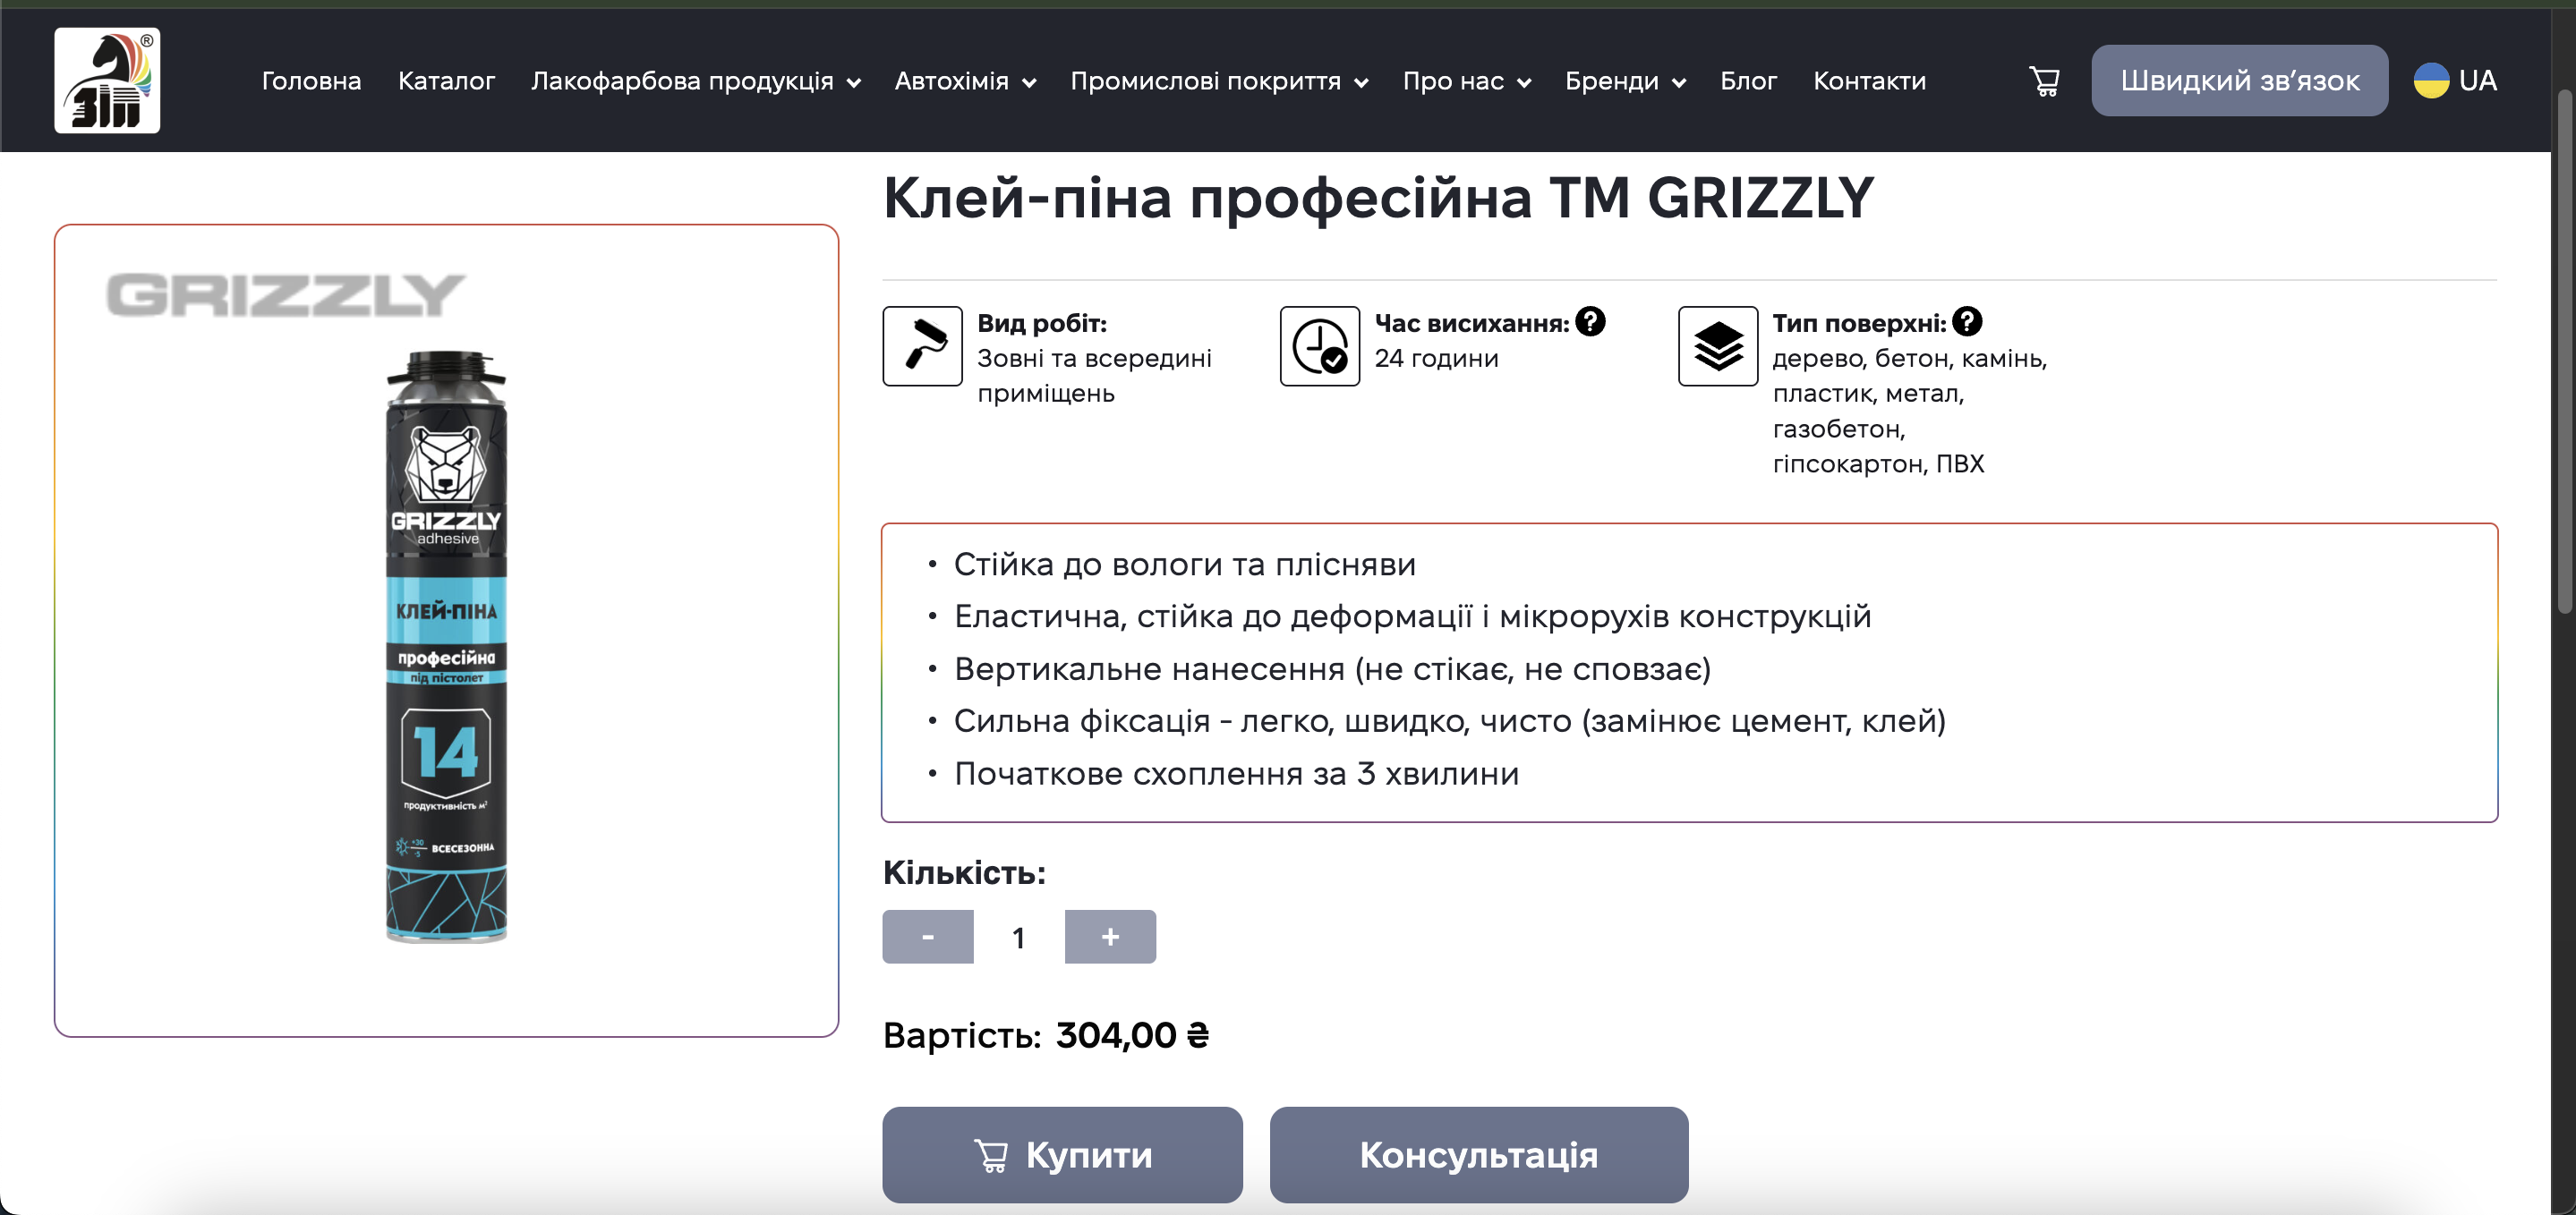Screen dimensions: 2576x1215
Task: Go to Головна page
Action: [311, 81]
